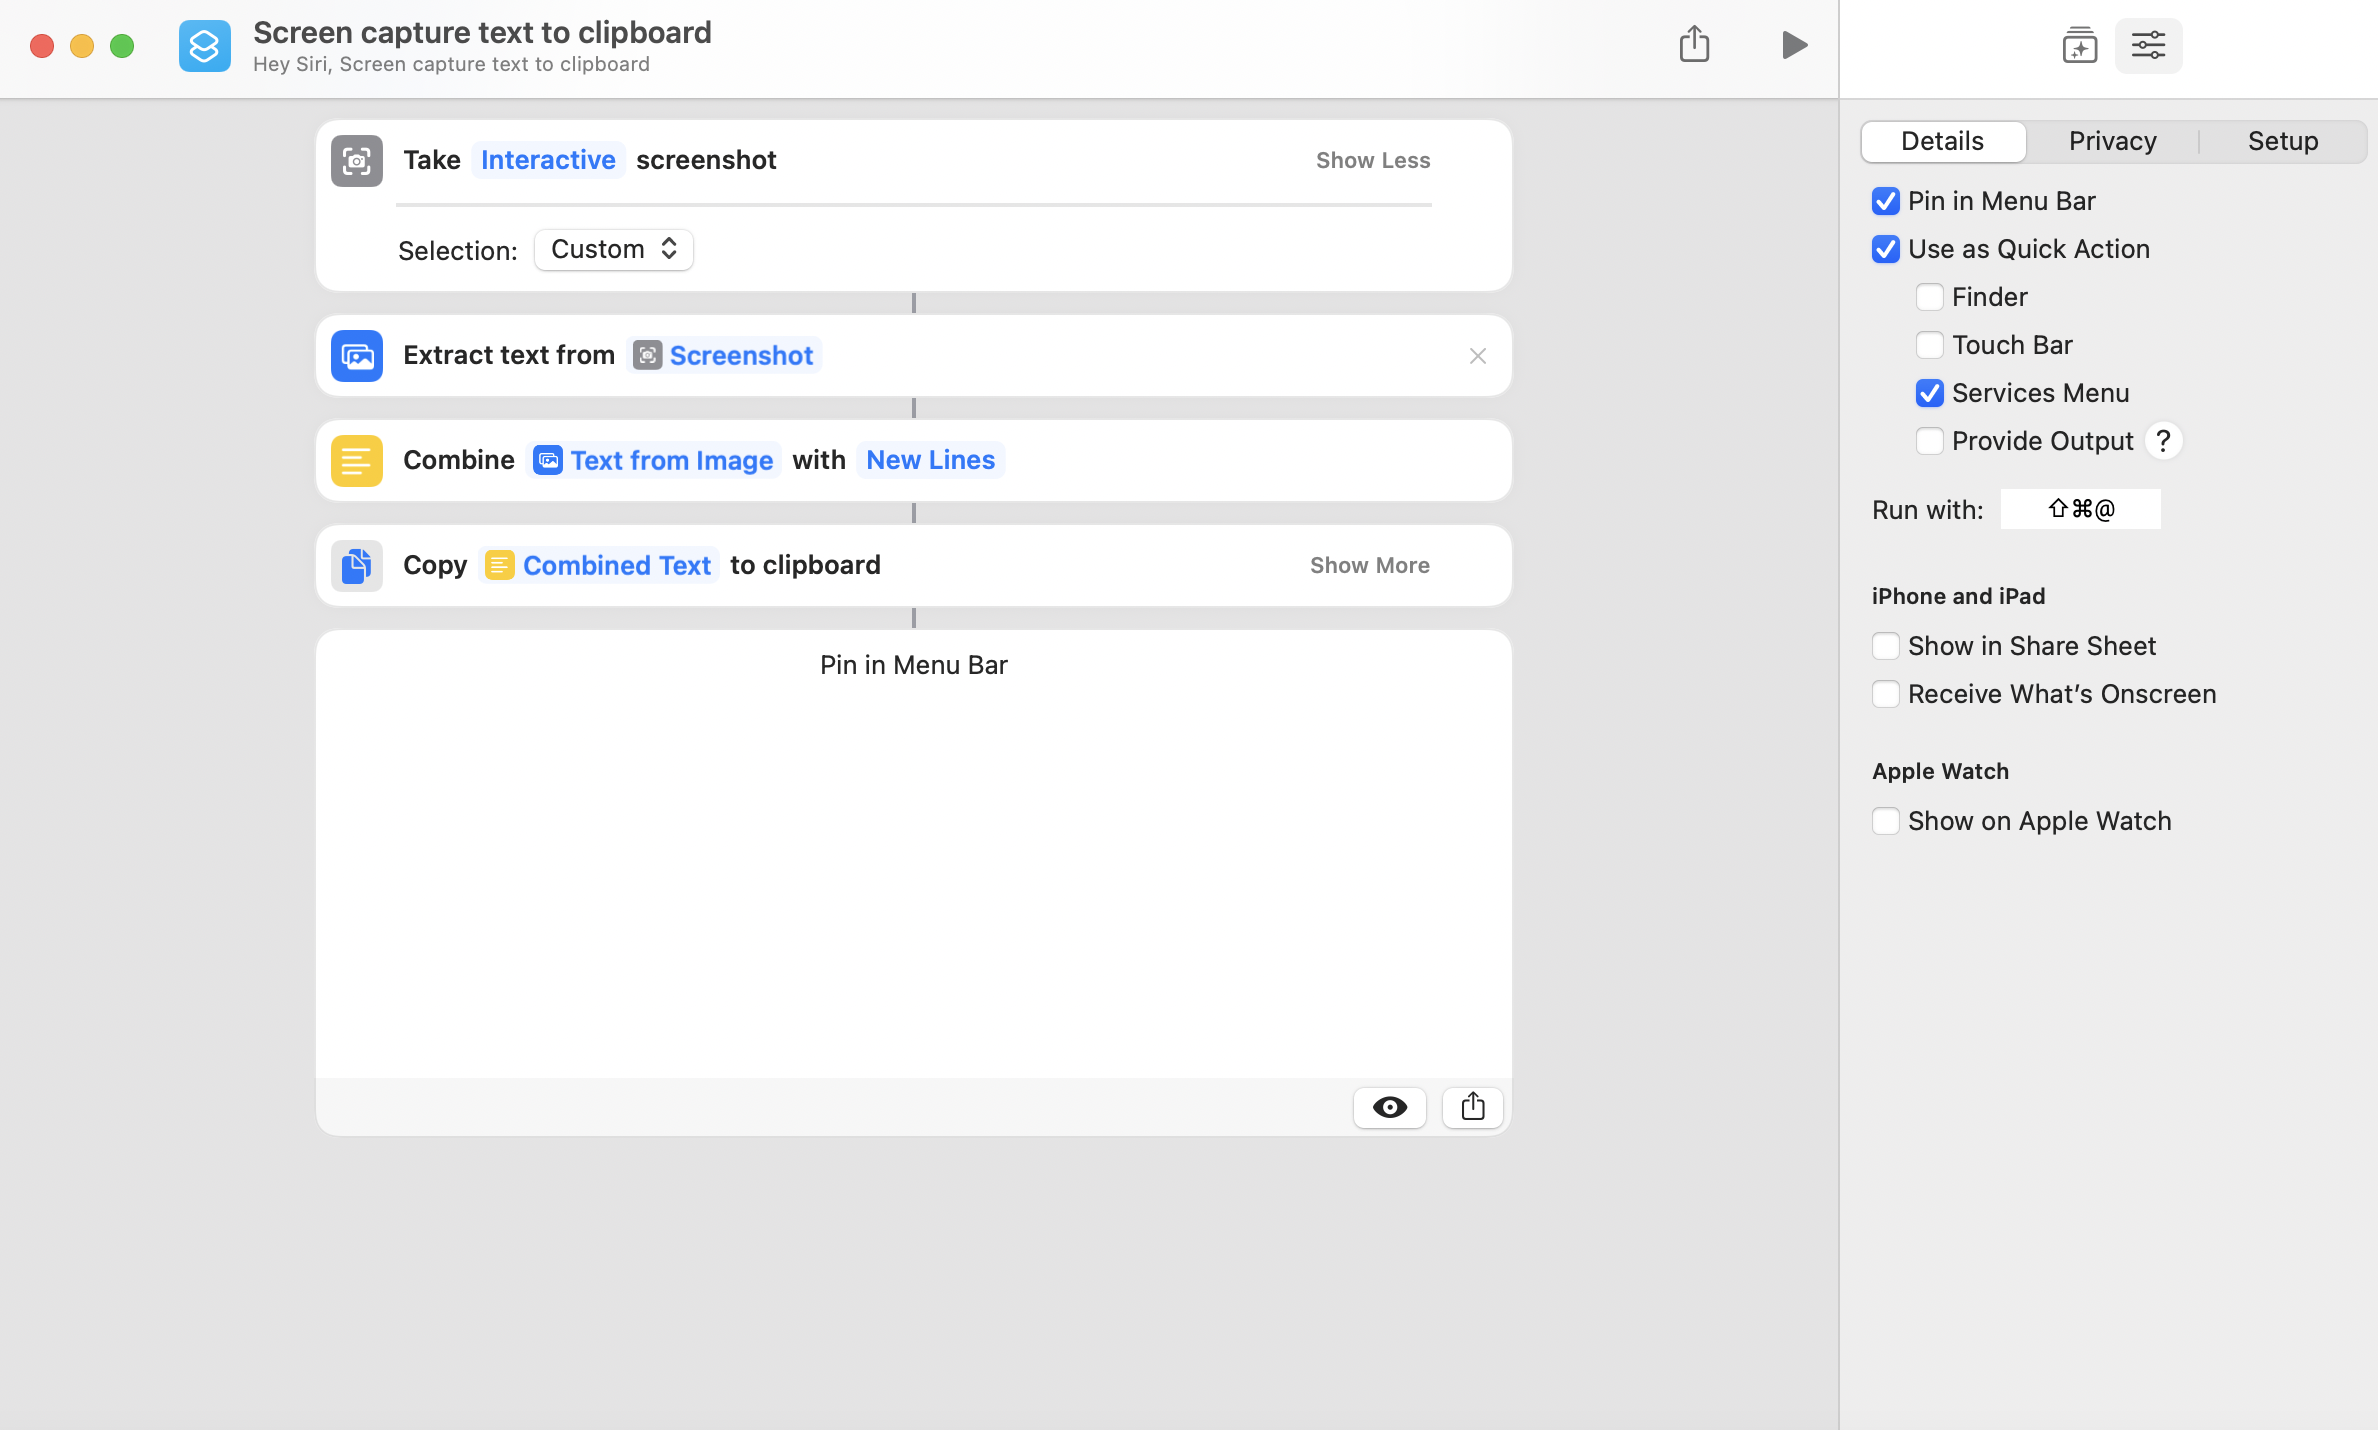This screenshot has width=2378, height=1430.
Task: Expand Selection Custom dropdown
Action: (x=610, y=248)
